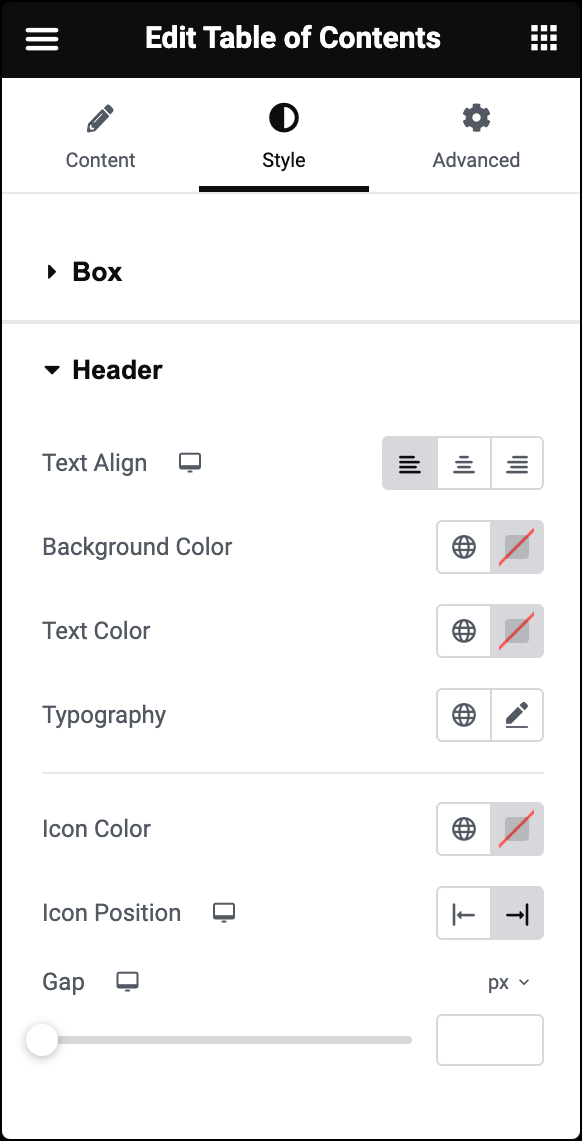Switch to the Content tab

click(x=100, y=137)
